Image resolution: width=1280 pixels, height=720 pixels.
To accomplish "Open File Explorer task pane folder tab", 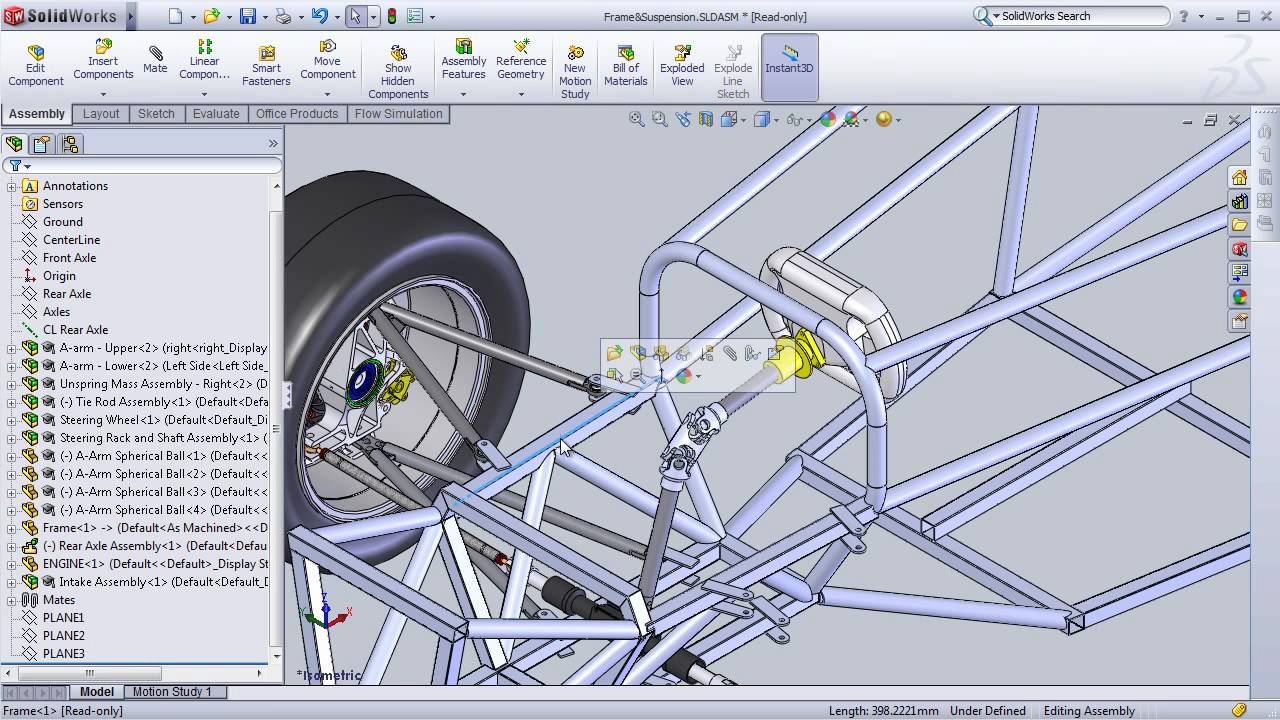I will (x=1239, y=225).
